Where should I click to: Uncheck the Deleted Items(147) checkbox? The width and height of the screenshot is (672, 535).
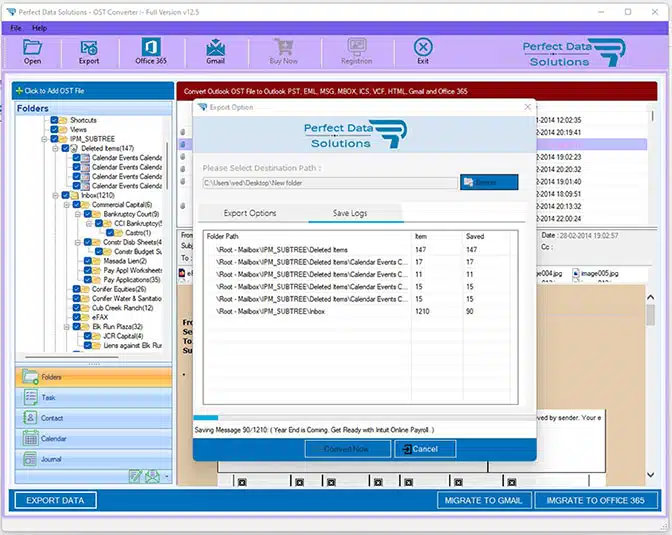point(65,148)
